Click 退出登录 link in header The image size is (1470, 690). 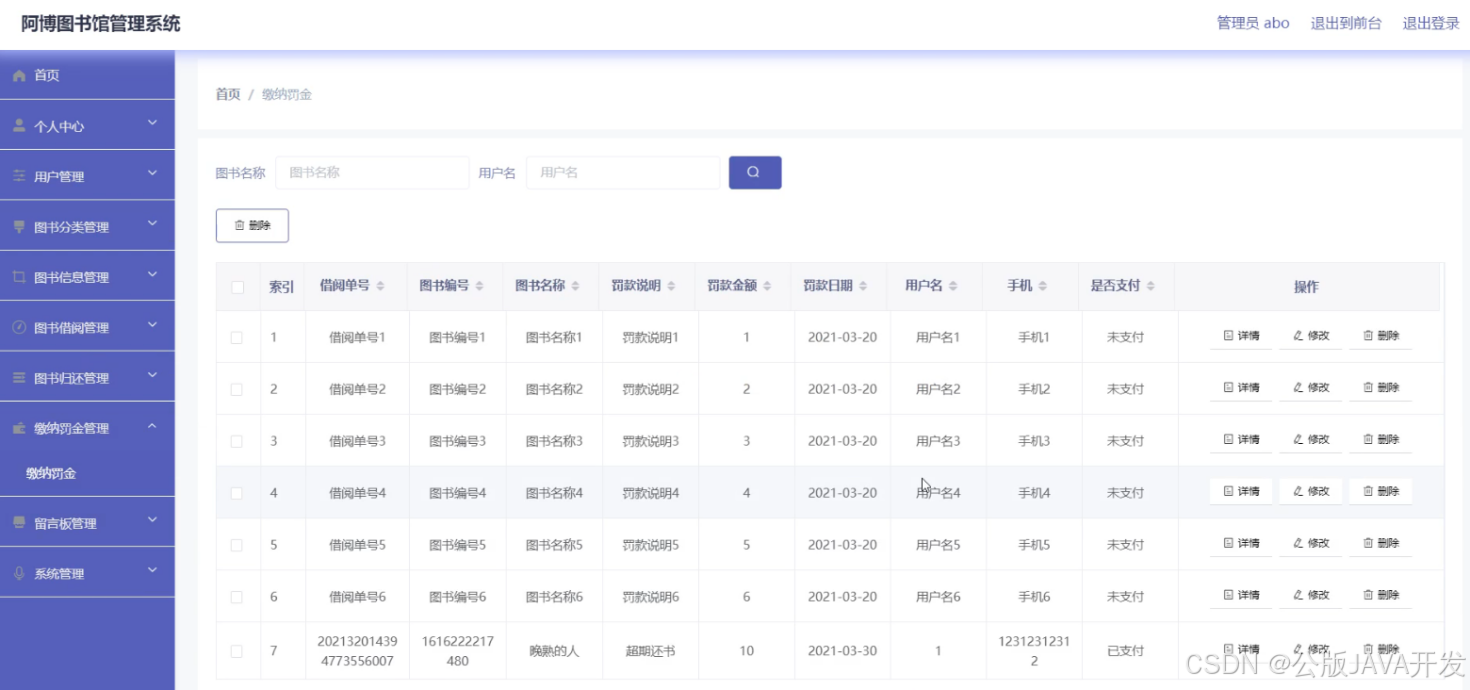[1431, 23]
